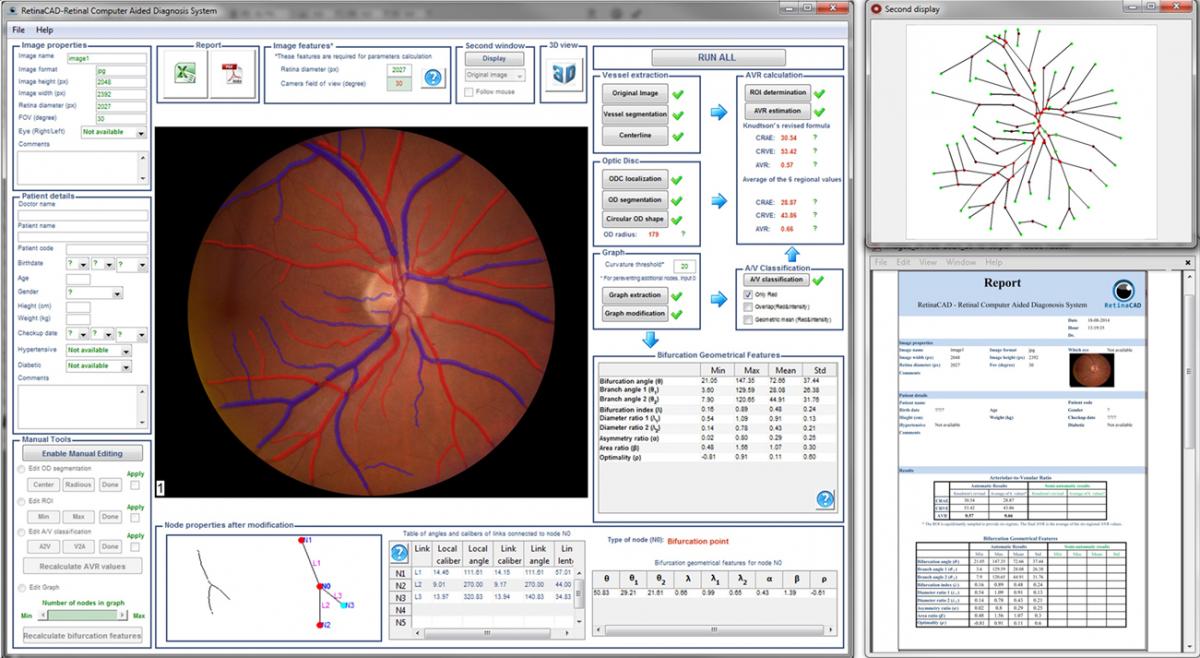This screenshot has width=1200, height=658.
Task: Open help icon in Bifurcation Geometrical Features
Action: pos(826,500)
